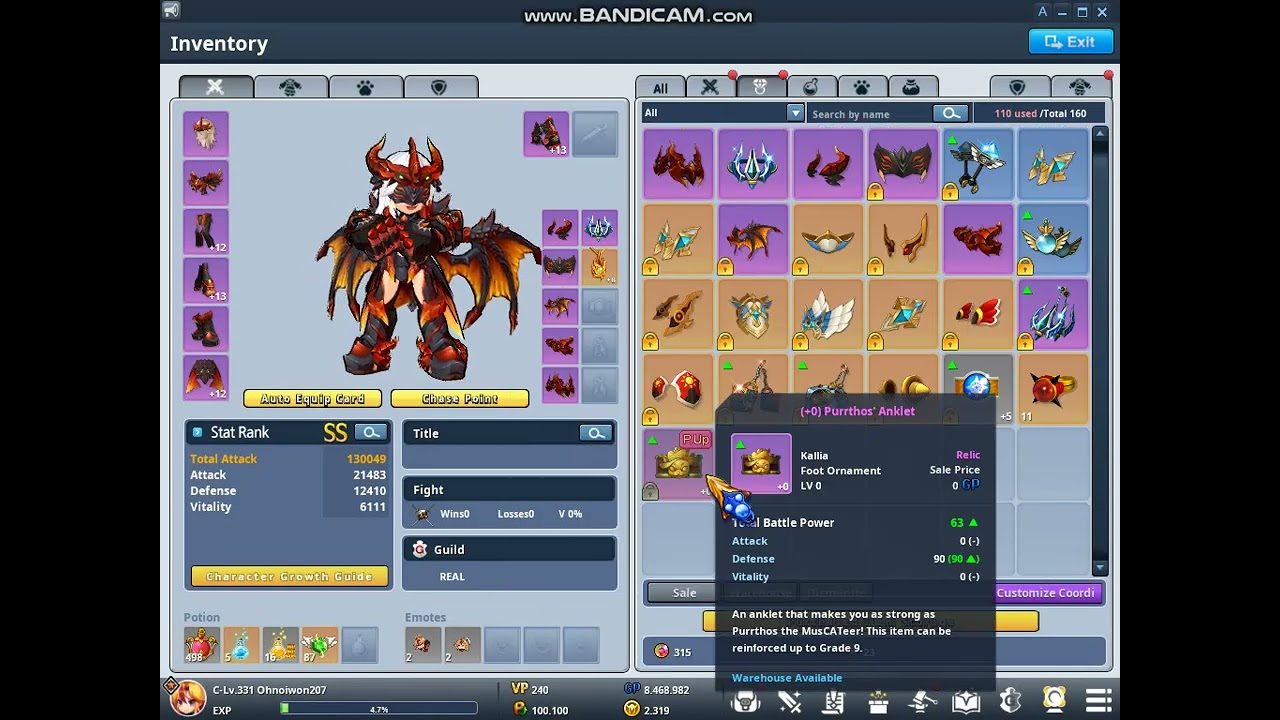This screenshot has height=720, width=1280.
Task: Click the bull head icon in bottom bar
Action: [x=745, y=701]
